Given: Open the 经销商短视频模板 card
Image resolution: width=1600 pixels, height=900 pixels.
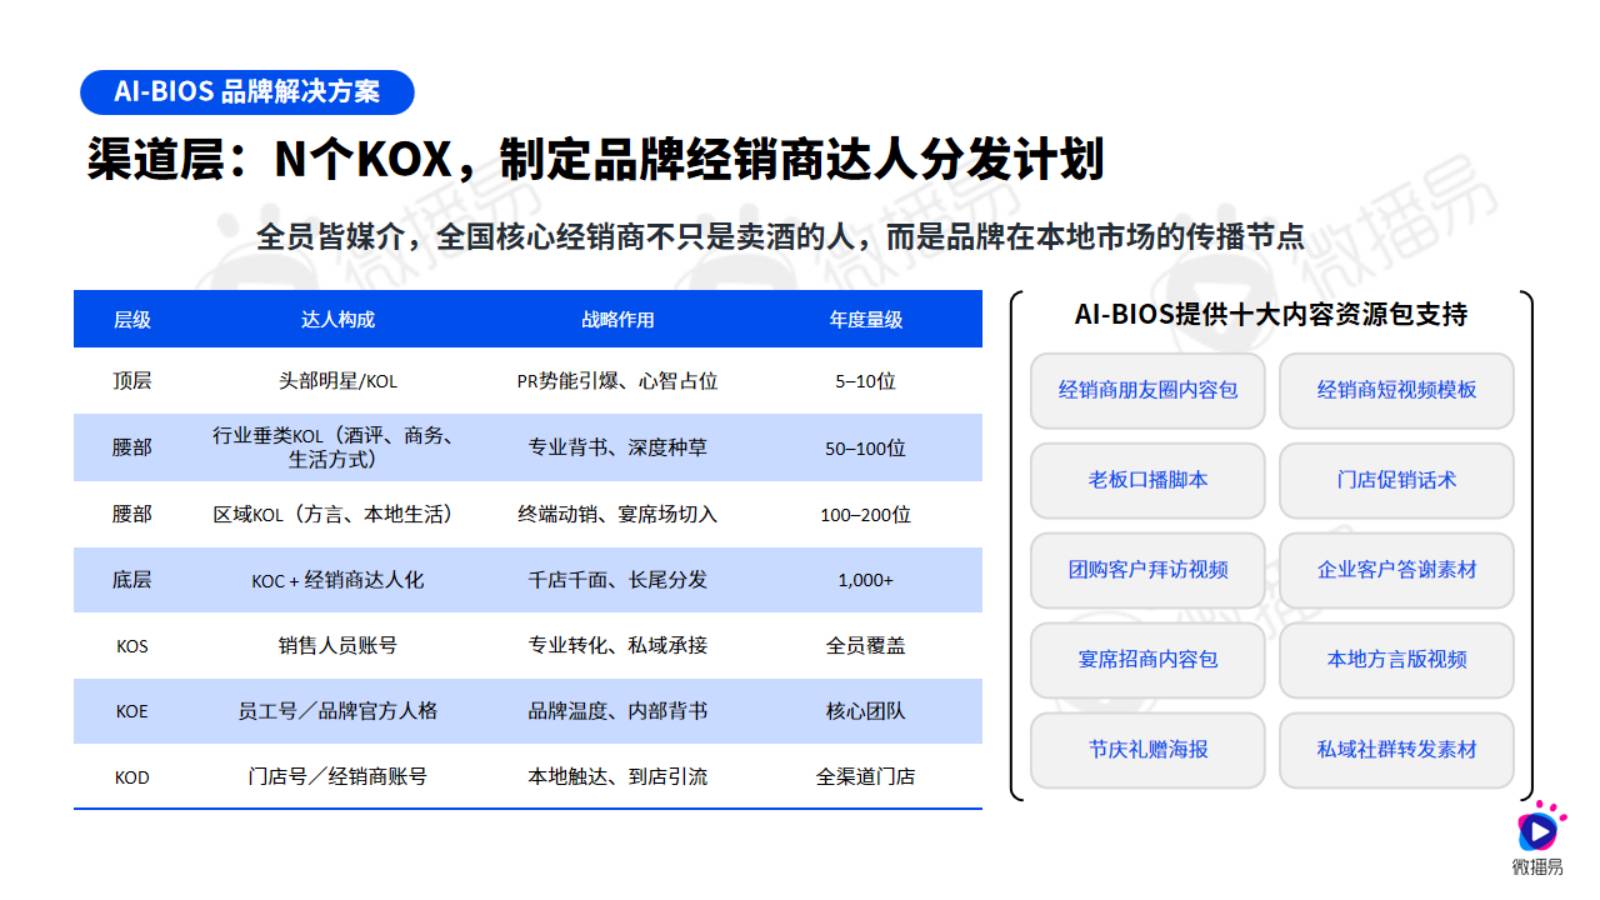Looking at the screenshot, I should tap(1396, 390).
